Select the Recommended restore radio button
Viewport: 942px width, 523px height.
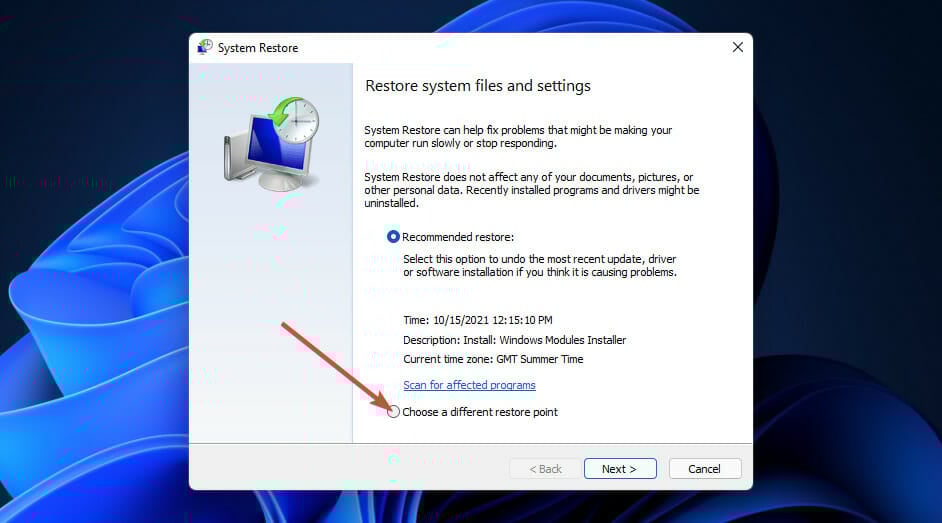coord(393,237)
